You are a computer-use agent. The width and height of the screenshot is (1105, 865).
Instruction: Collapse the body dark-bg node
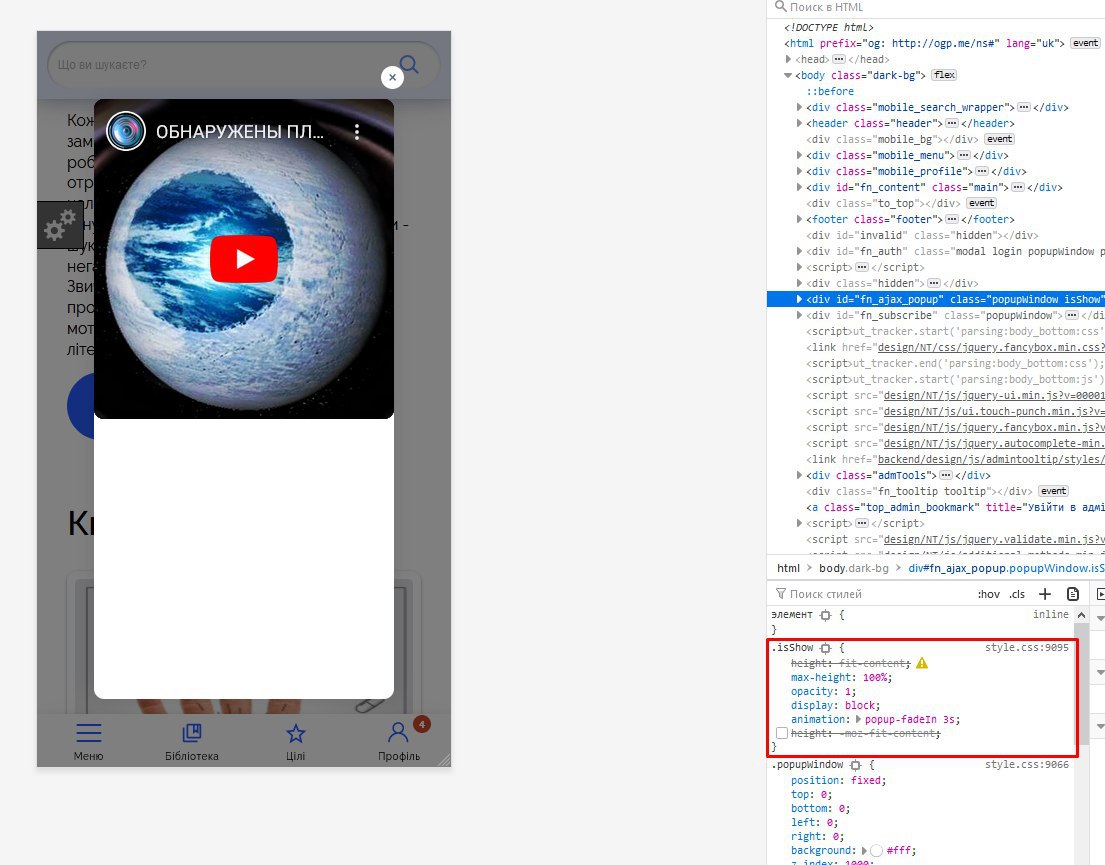788,75
